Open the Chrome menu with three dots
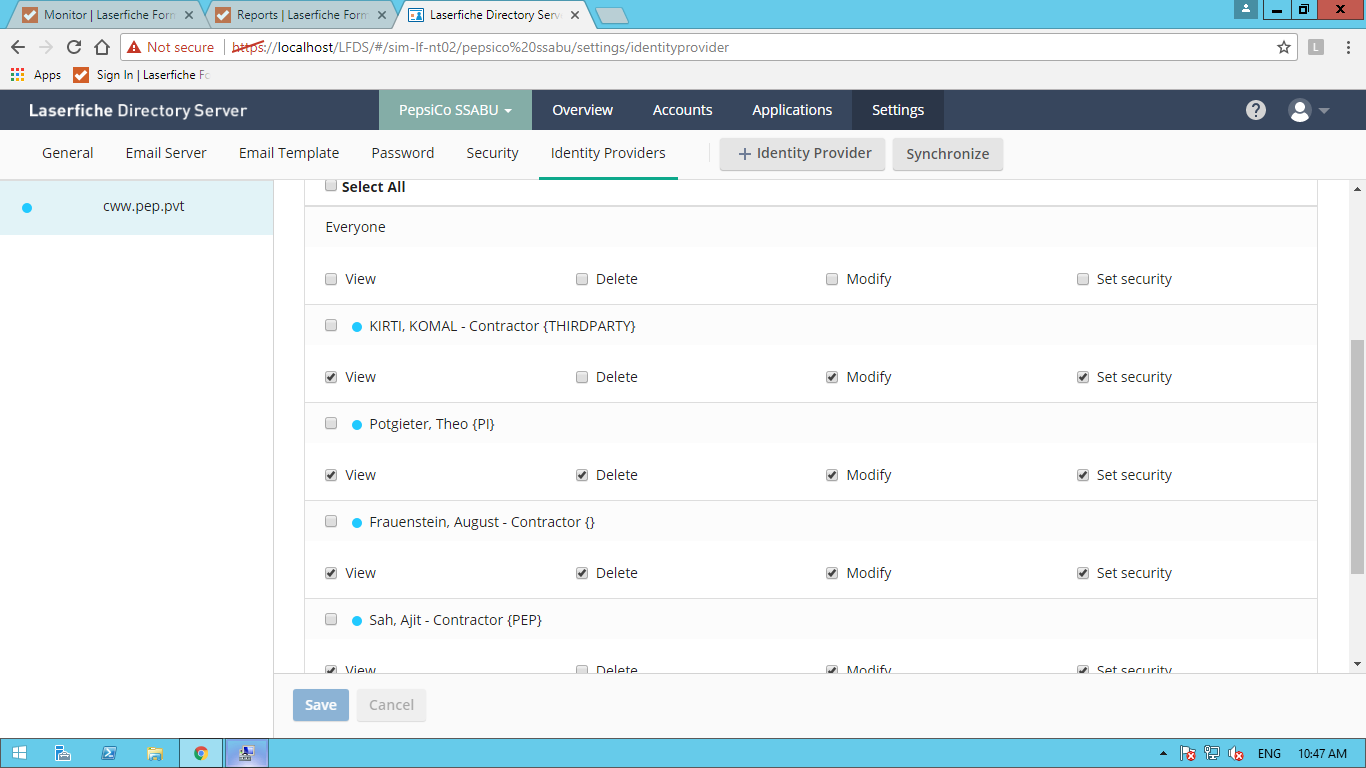Viewport: 1366px width, 768px height. coord(1348,47)
